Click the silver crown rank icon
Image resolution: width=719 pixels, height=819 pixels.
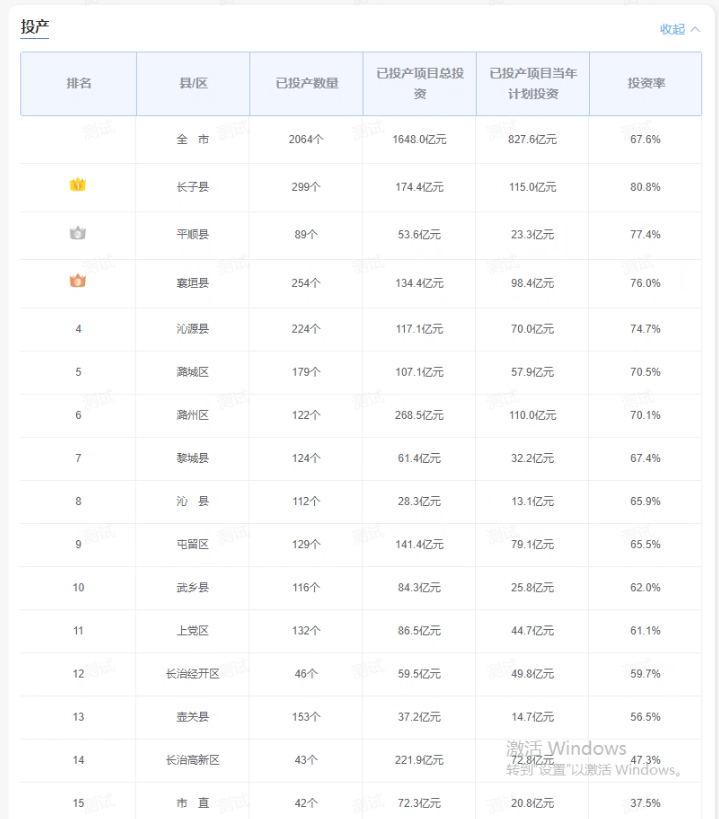[78, 234]
